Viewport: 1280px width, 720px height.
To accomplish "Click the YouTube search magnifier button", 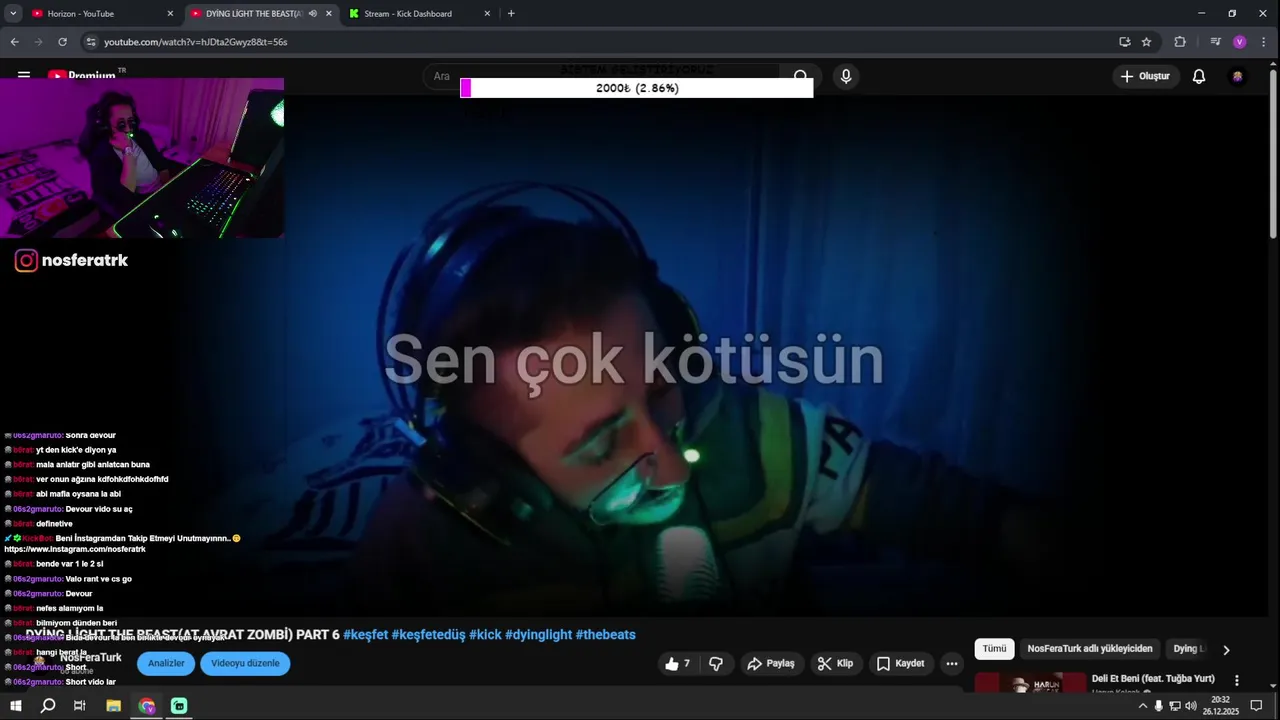I will pos(800,76).
